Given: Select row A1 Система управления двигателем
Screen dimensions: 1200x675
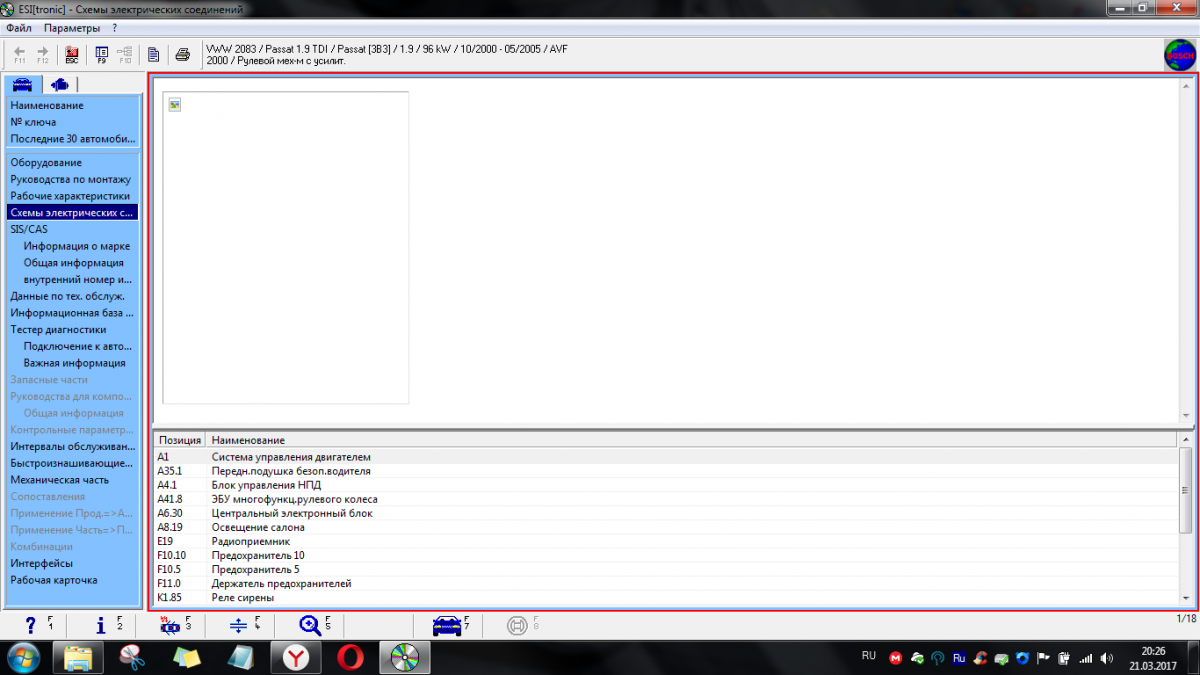Looking at the screenshot, I should click(666, 457).
